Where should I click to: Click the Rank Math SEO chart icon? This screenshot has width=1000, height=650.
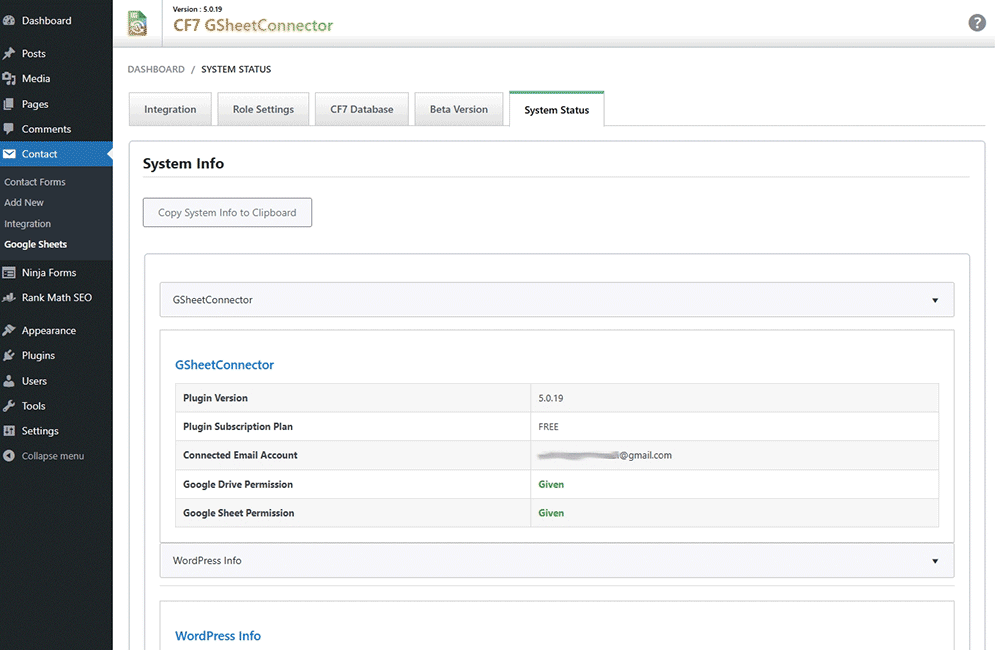[x=9, y=297]
